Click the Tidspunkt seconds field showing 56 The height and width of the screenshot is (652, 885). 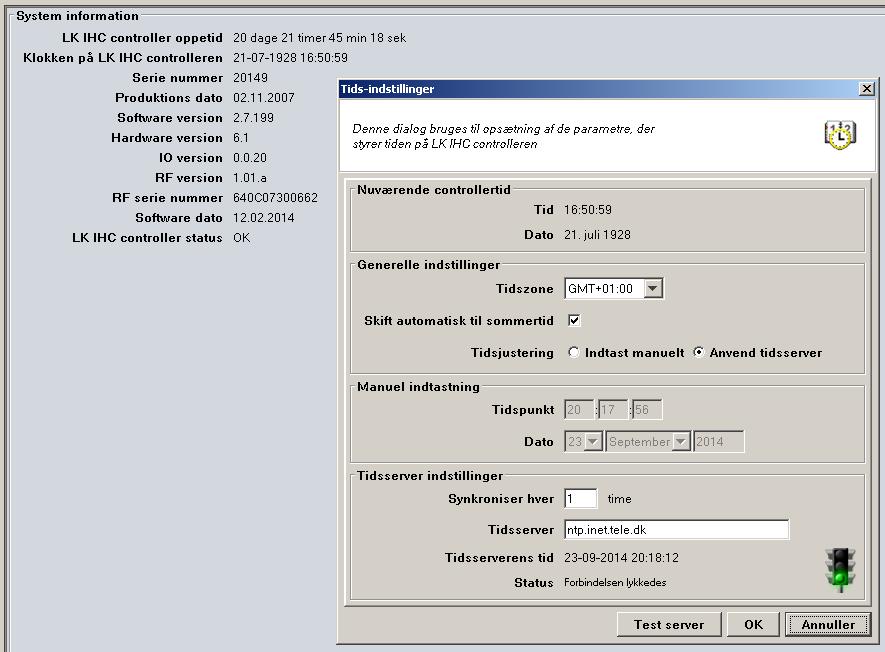pyautogui.click(x=647, y=410)
